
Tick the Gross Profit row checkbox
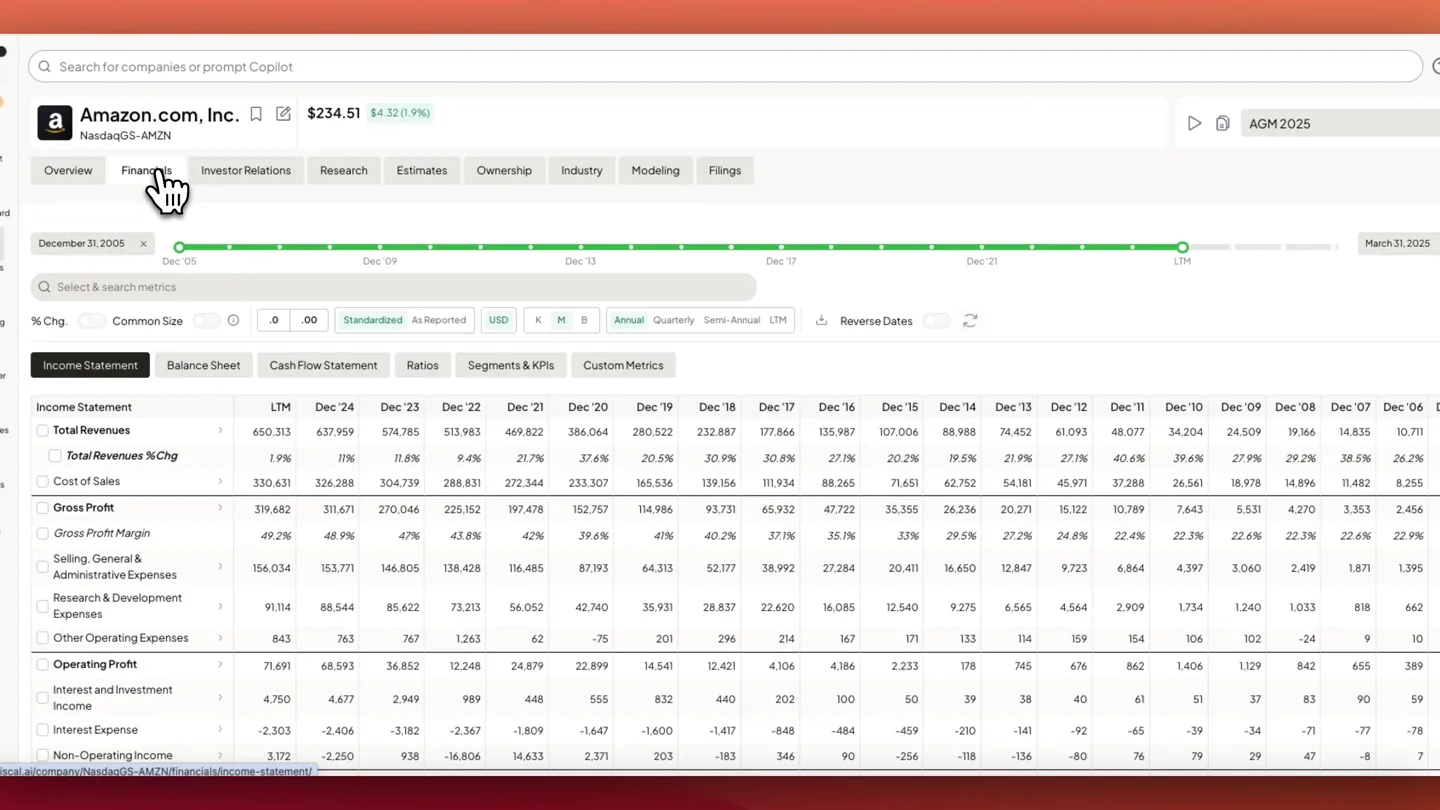(x=42, y=508)
